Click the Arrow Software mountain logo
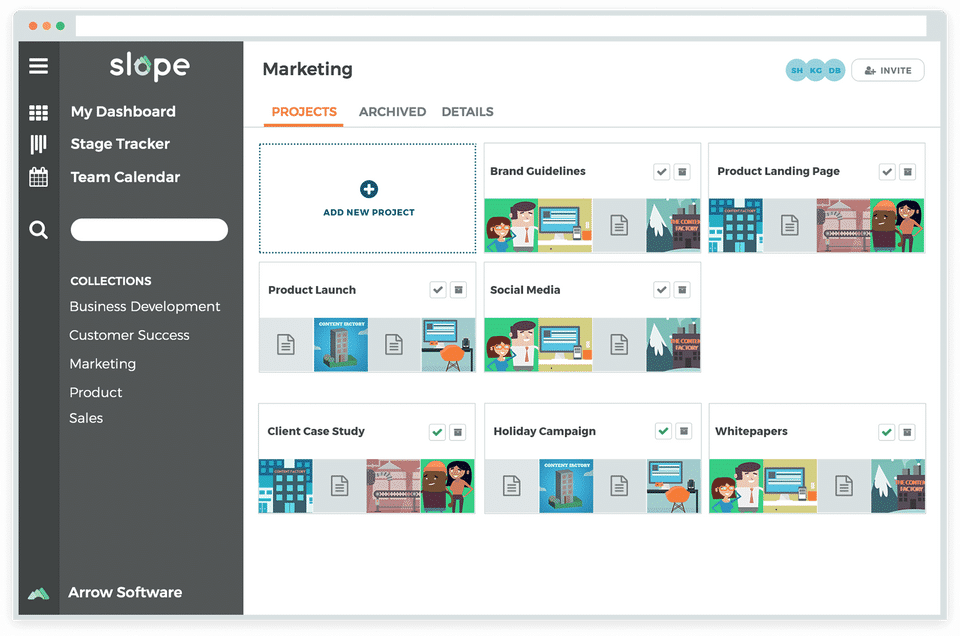The width and height of the screenshot is (960, 636). pyautogui.click(x=38, y=593)
